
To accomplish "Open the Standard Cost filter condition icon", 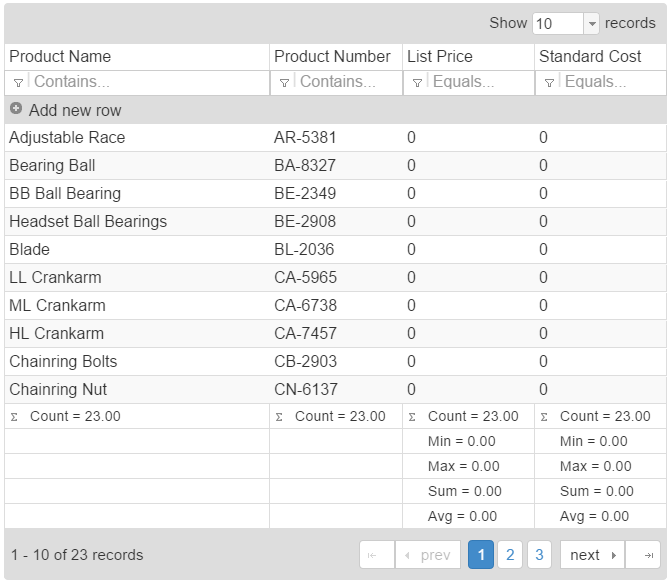I will click(x=549, y=83).
